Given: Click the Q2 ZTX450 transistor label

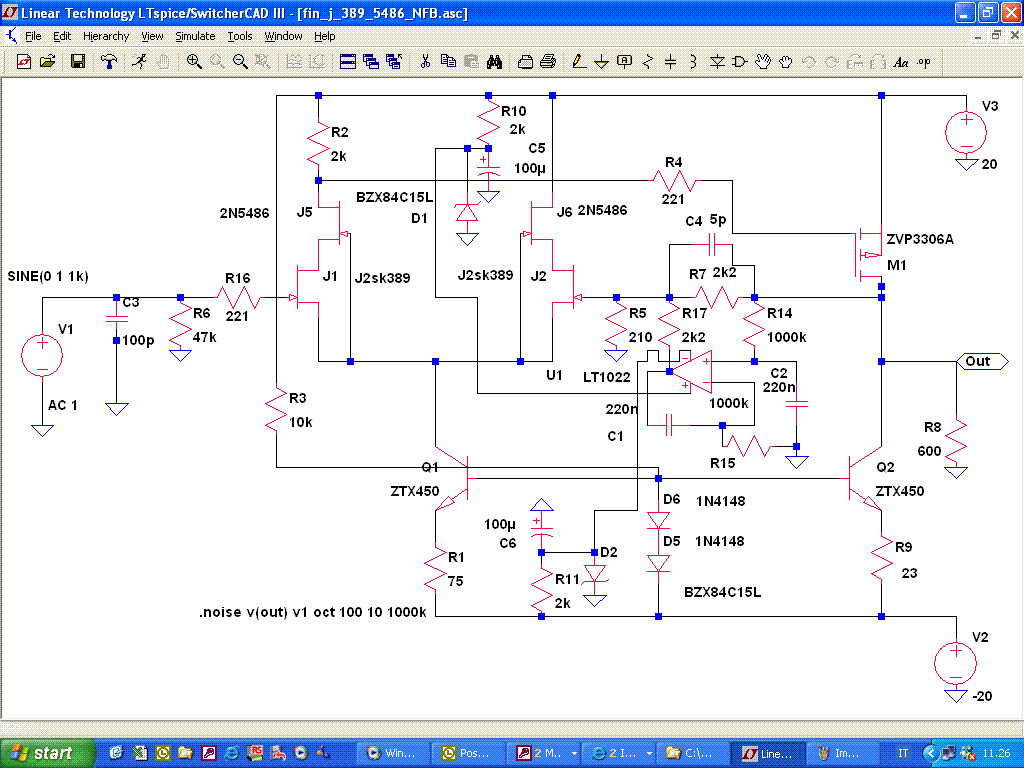Looking at the screenshot, I should [899, 491].
